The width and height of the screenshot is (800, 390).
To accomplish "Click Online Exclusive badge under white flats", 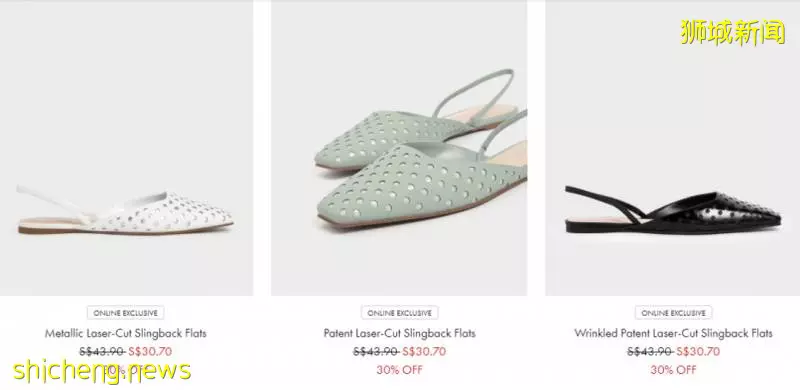I will click(125, 313).
